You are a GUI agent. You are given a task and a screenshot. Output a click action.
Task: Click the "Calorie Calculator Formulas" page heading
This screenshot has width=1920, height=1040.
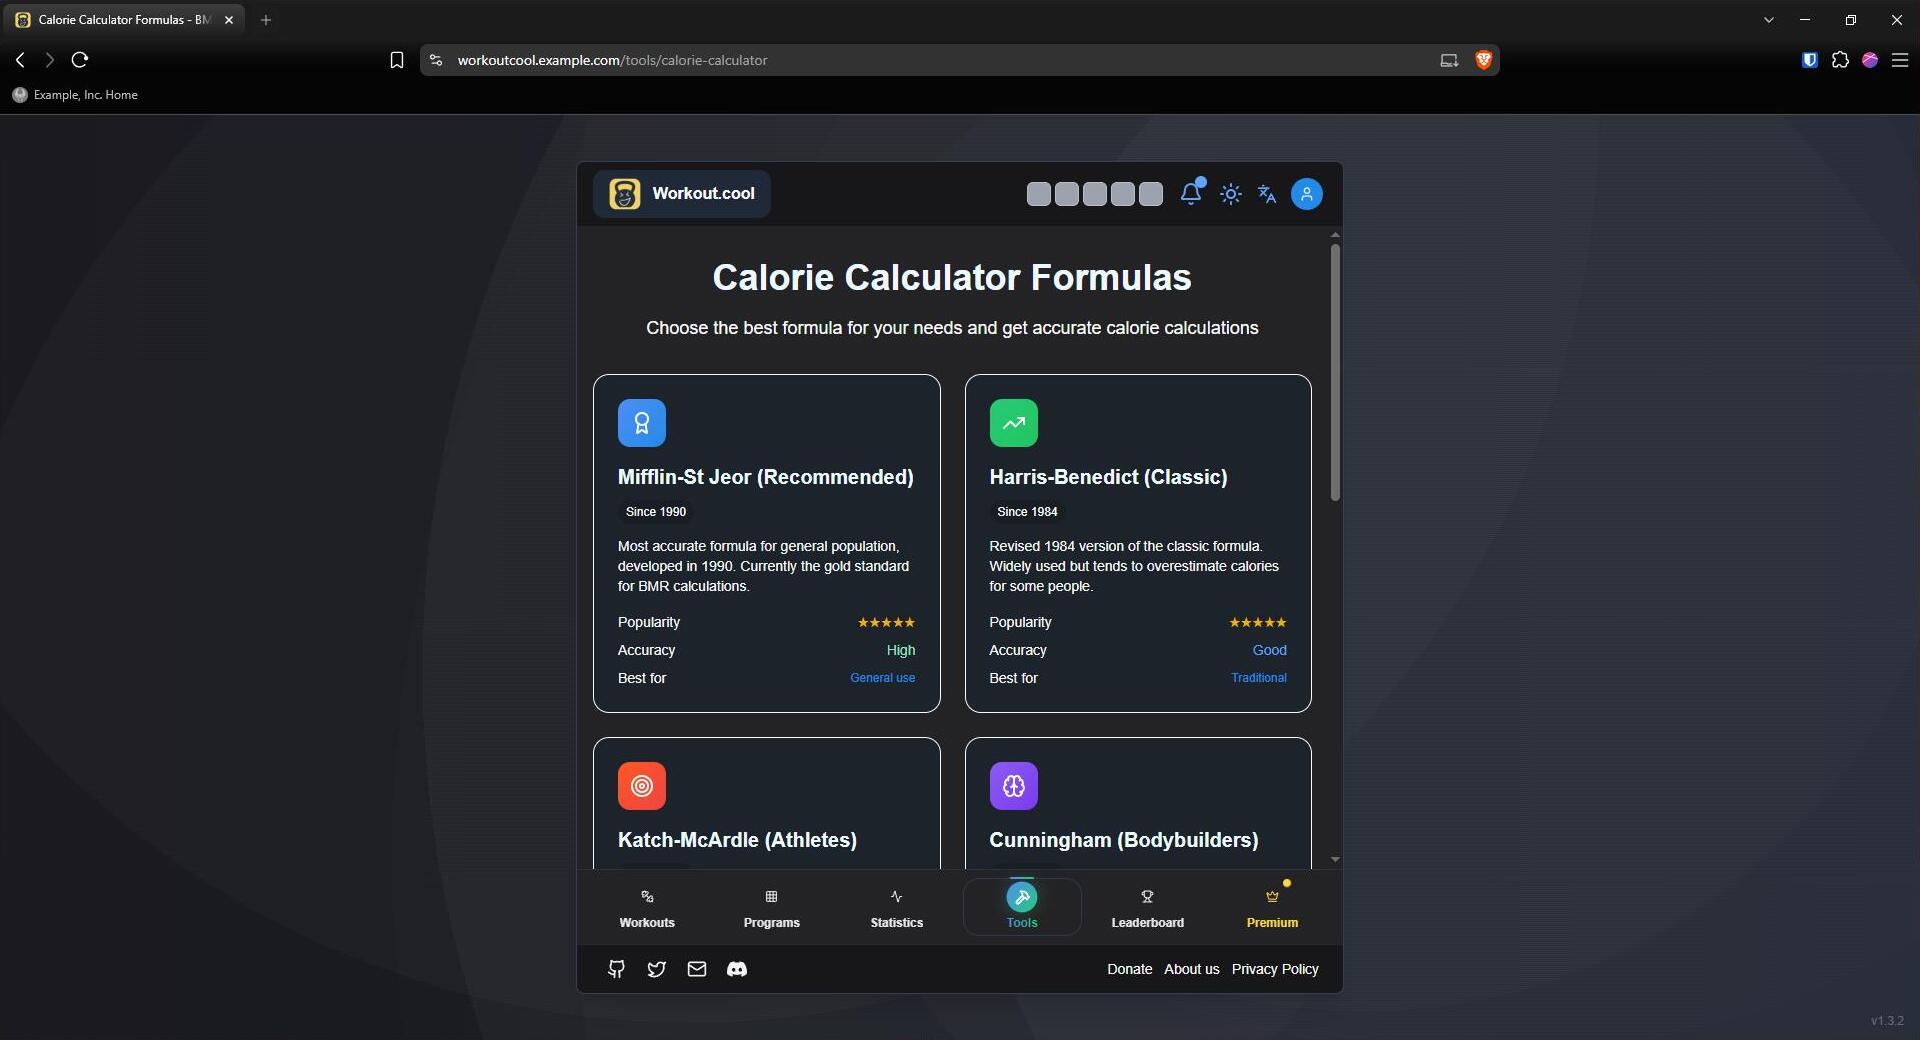click(x=952, y=277)
